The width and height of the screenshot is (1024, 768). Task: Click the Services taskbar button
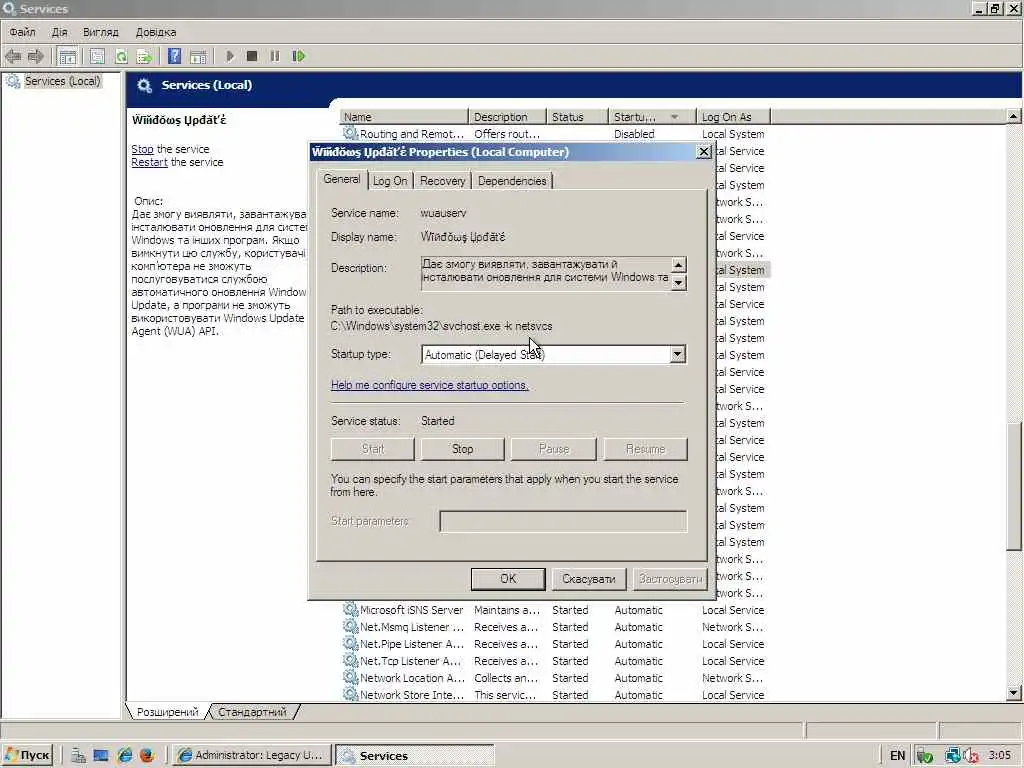415,755
